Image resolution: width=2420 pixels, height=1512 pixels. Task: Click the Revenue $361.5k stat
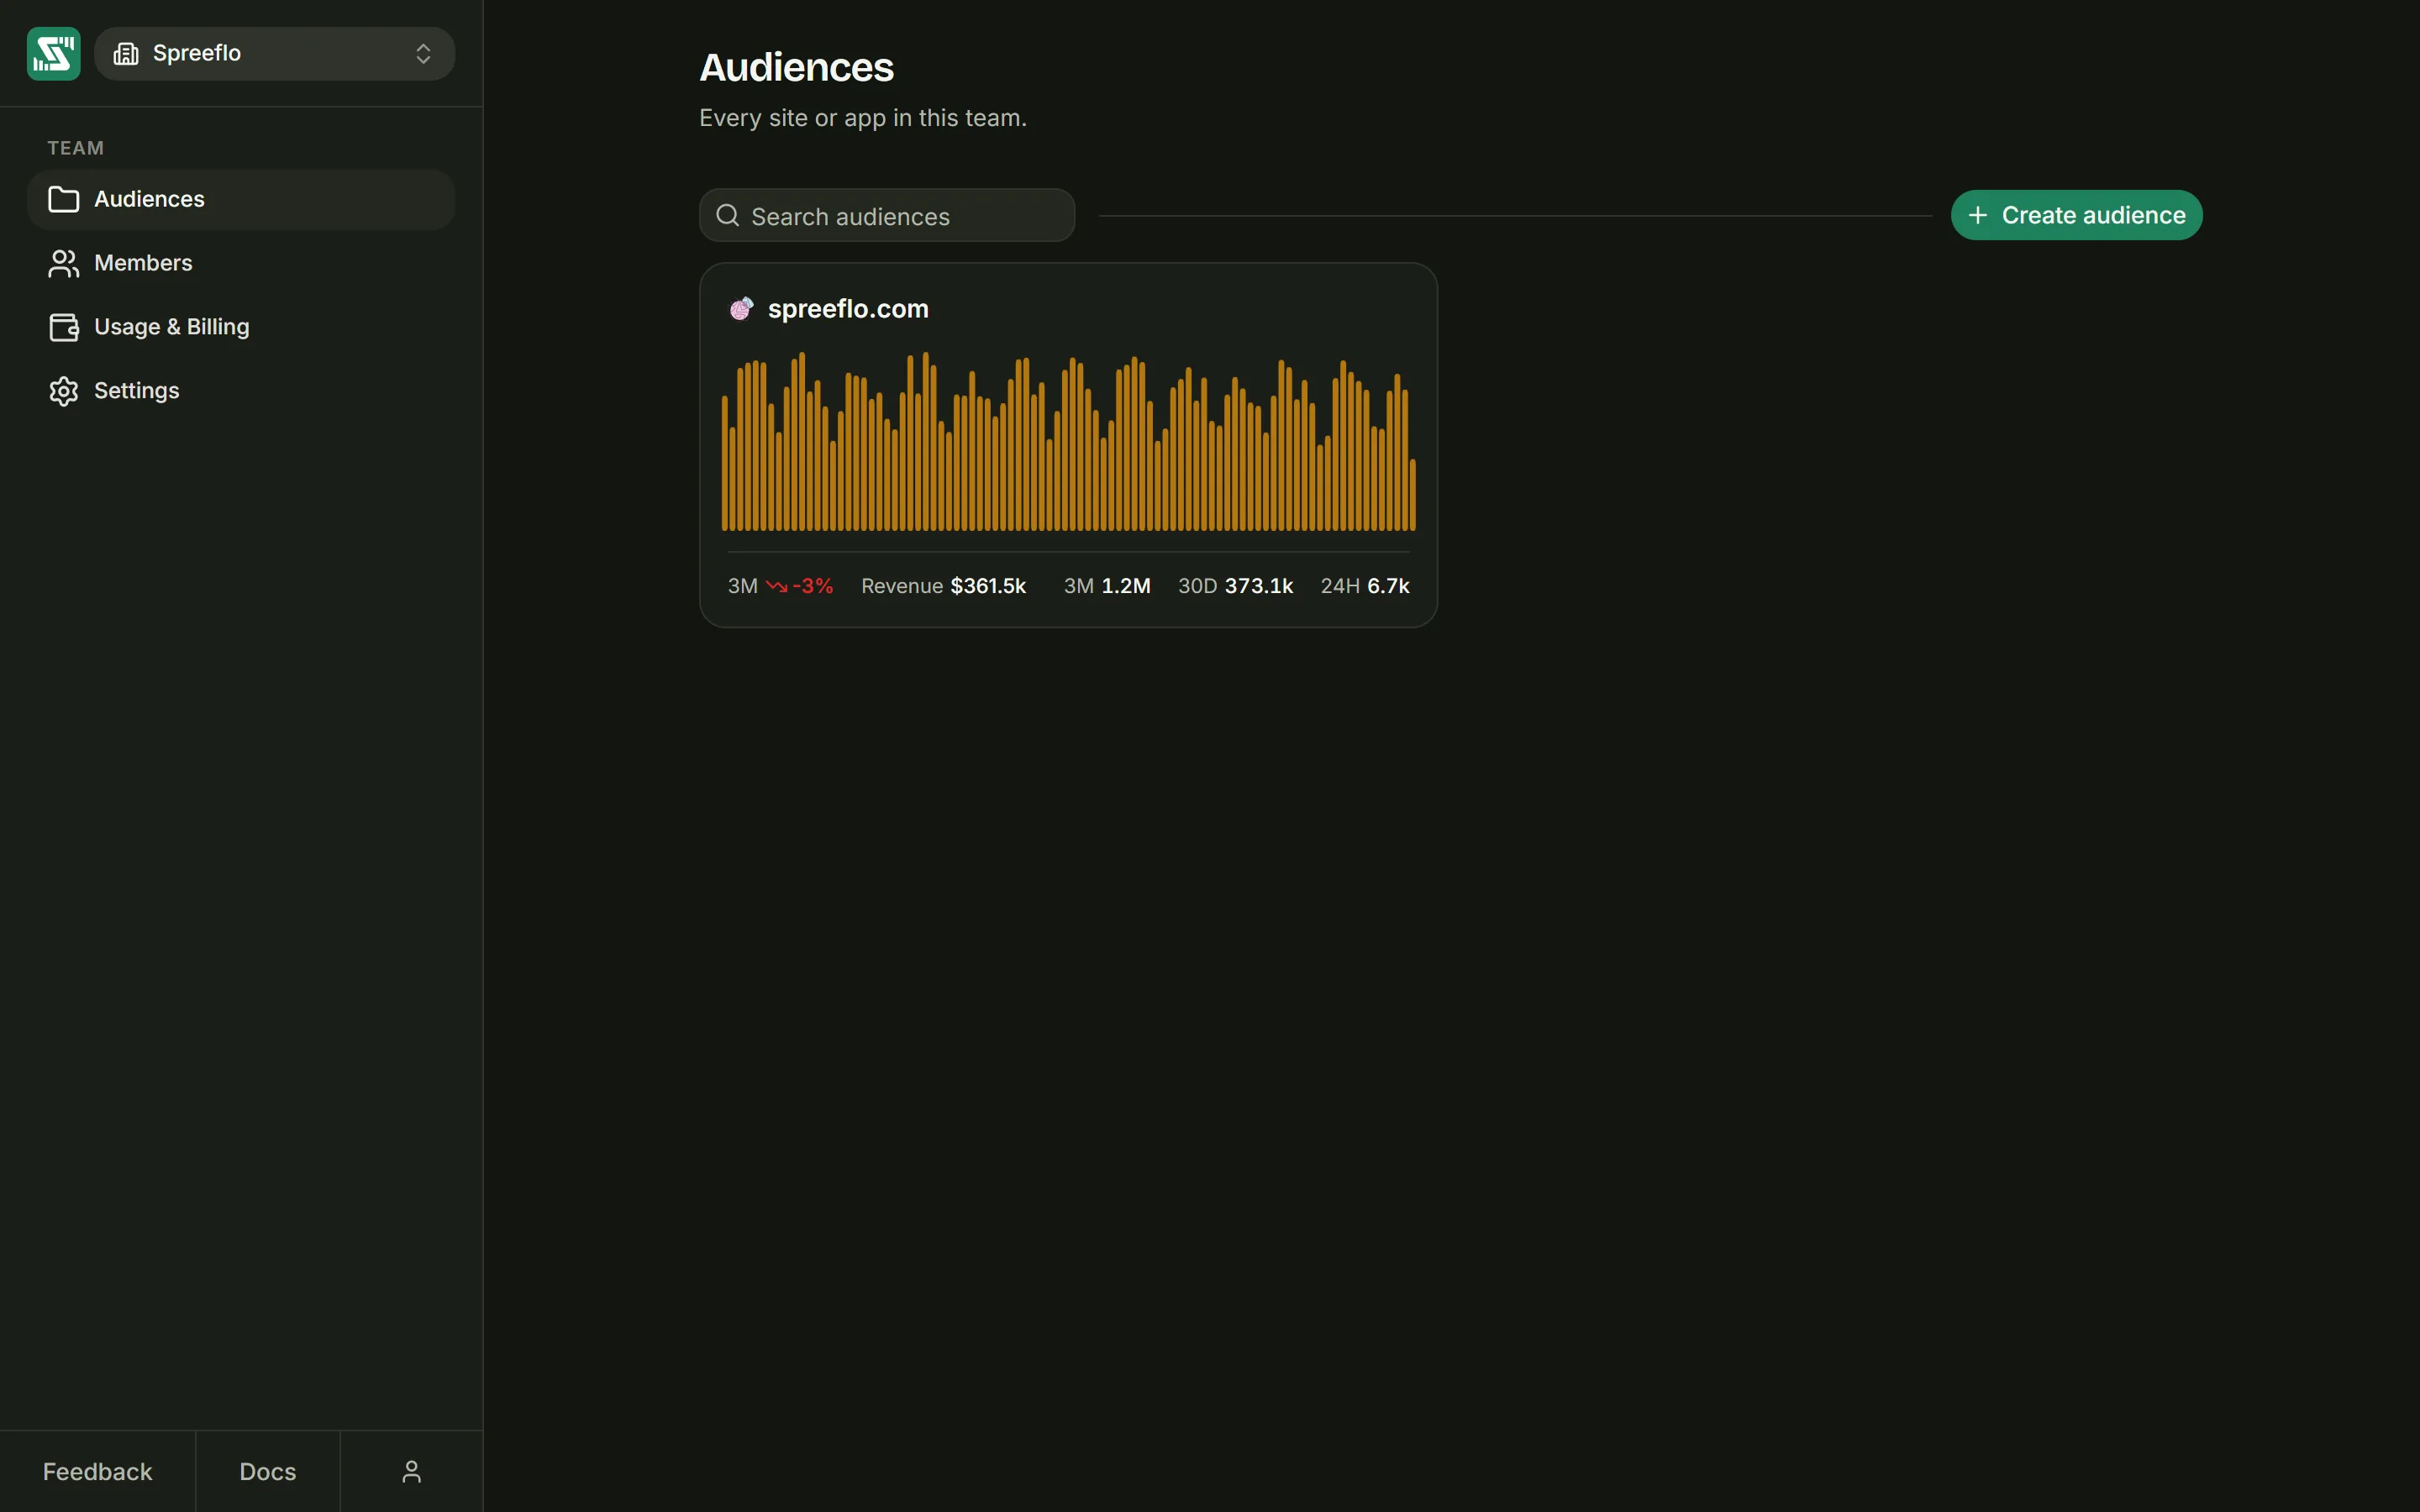click(943, 586)
